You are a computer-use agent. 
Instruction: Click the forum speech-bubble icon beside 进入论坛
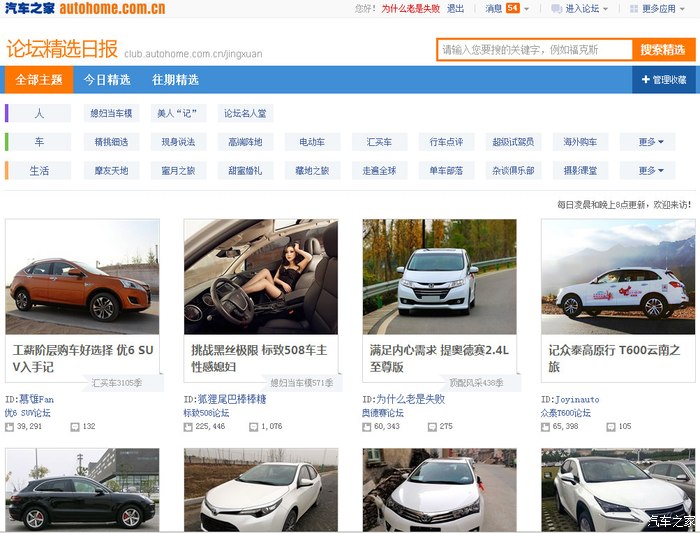point(556,9)
